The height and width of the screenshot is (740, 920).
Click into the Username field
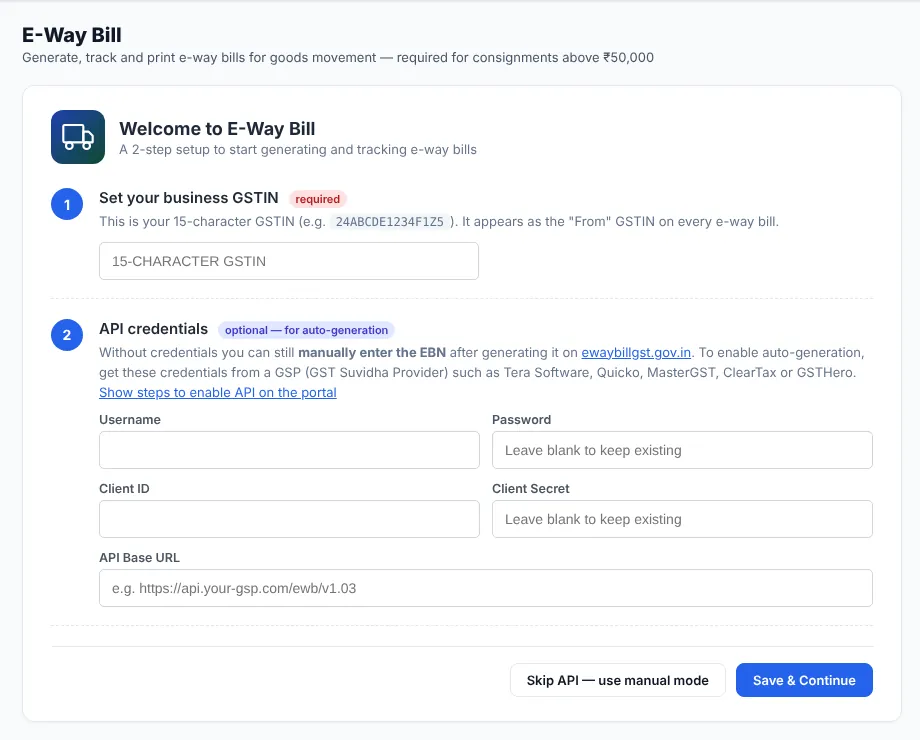point(289,450)
